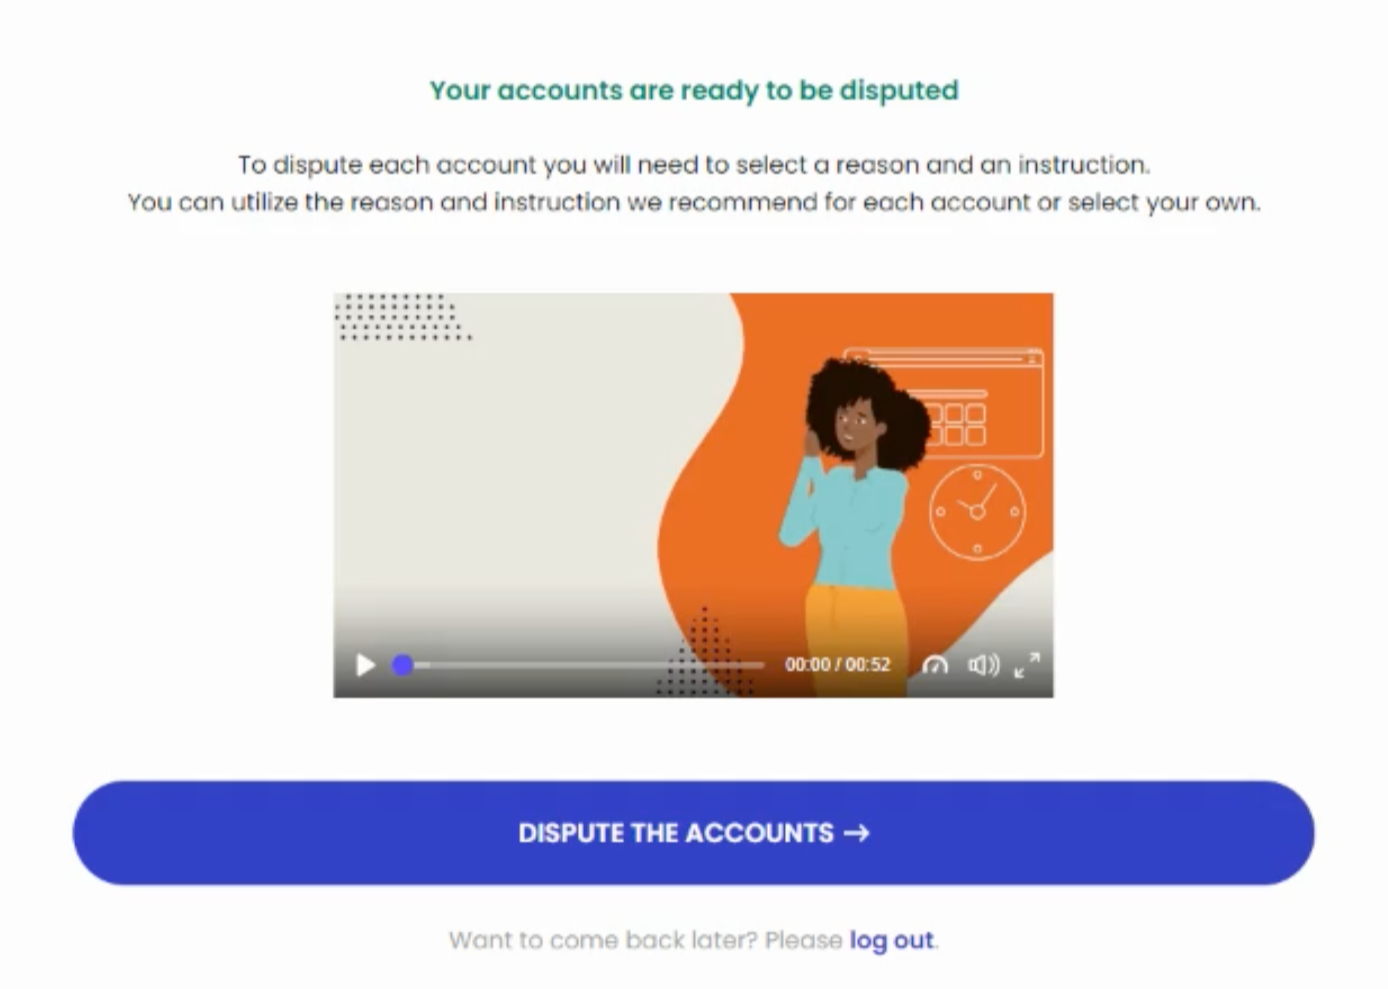Click the 'You can utilize the reason' text line
The height and width of the screenshot is (989, 1388).
694,202
